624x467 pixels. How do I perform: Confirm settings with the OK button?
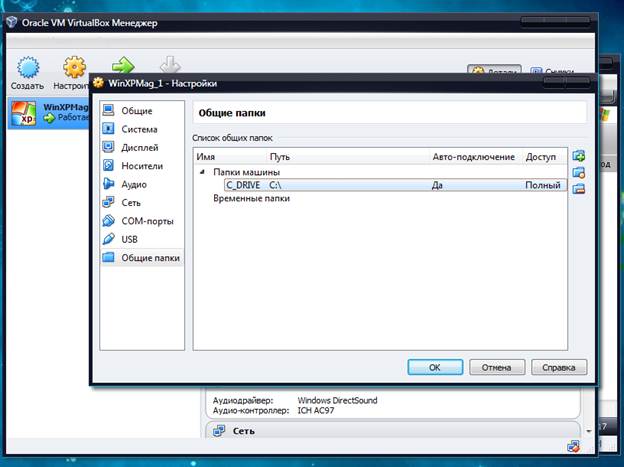(x=435, y=367)
